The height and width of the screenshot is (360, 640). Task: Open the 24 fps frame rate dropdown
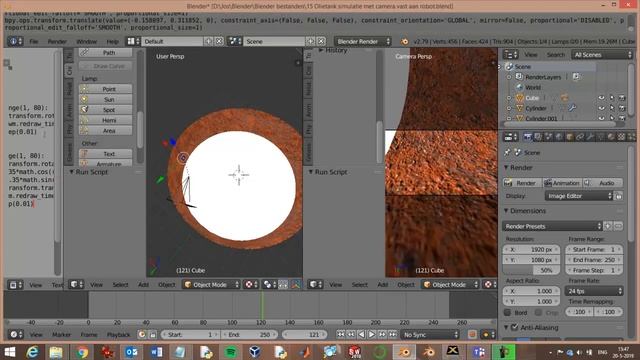pos(594,291)
